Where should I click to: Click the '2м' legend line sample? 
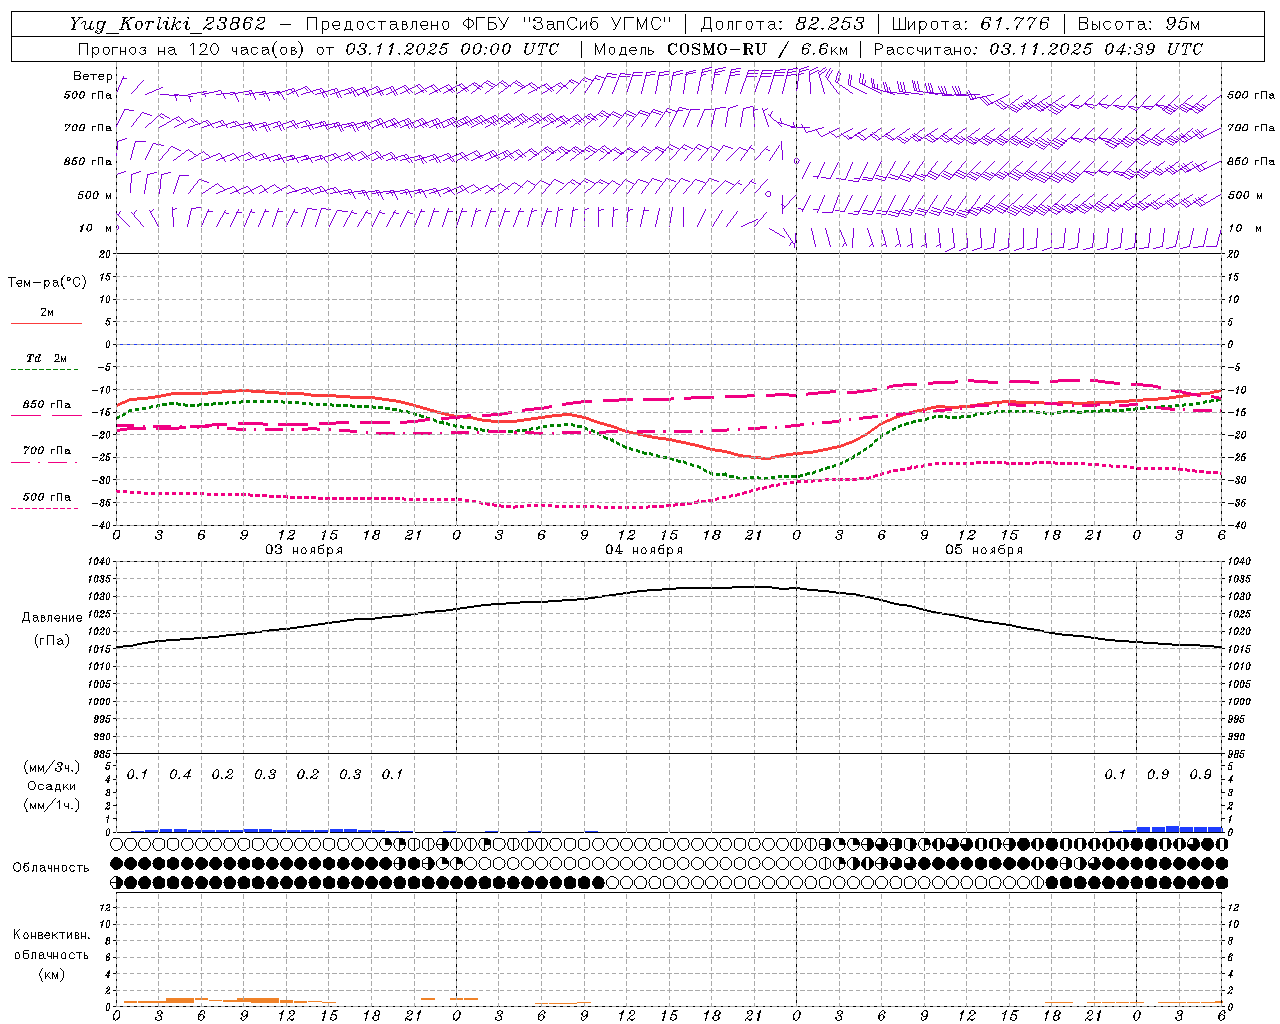46,323
